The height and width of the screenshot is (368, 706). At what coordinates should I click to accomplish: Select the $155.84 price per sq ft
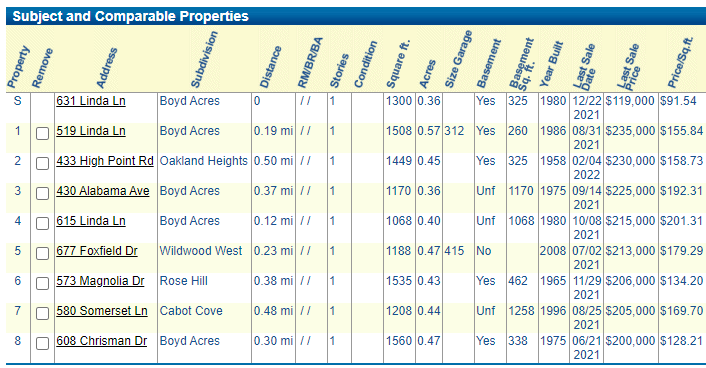(x=681, y=131)
